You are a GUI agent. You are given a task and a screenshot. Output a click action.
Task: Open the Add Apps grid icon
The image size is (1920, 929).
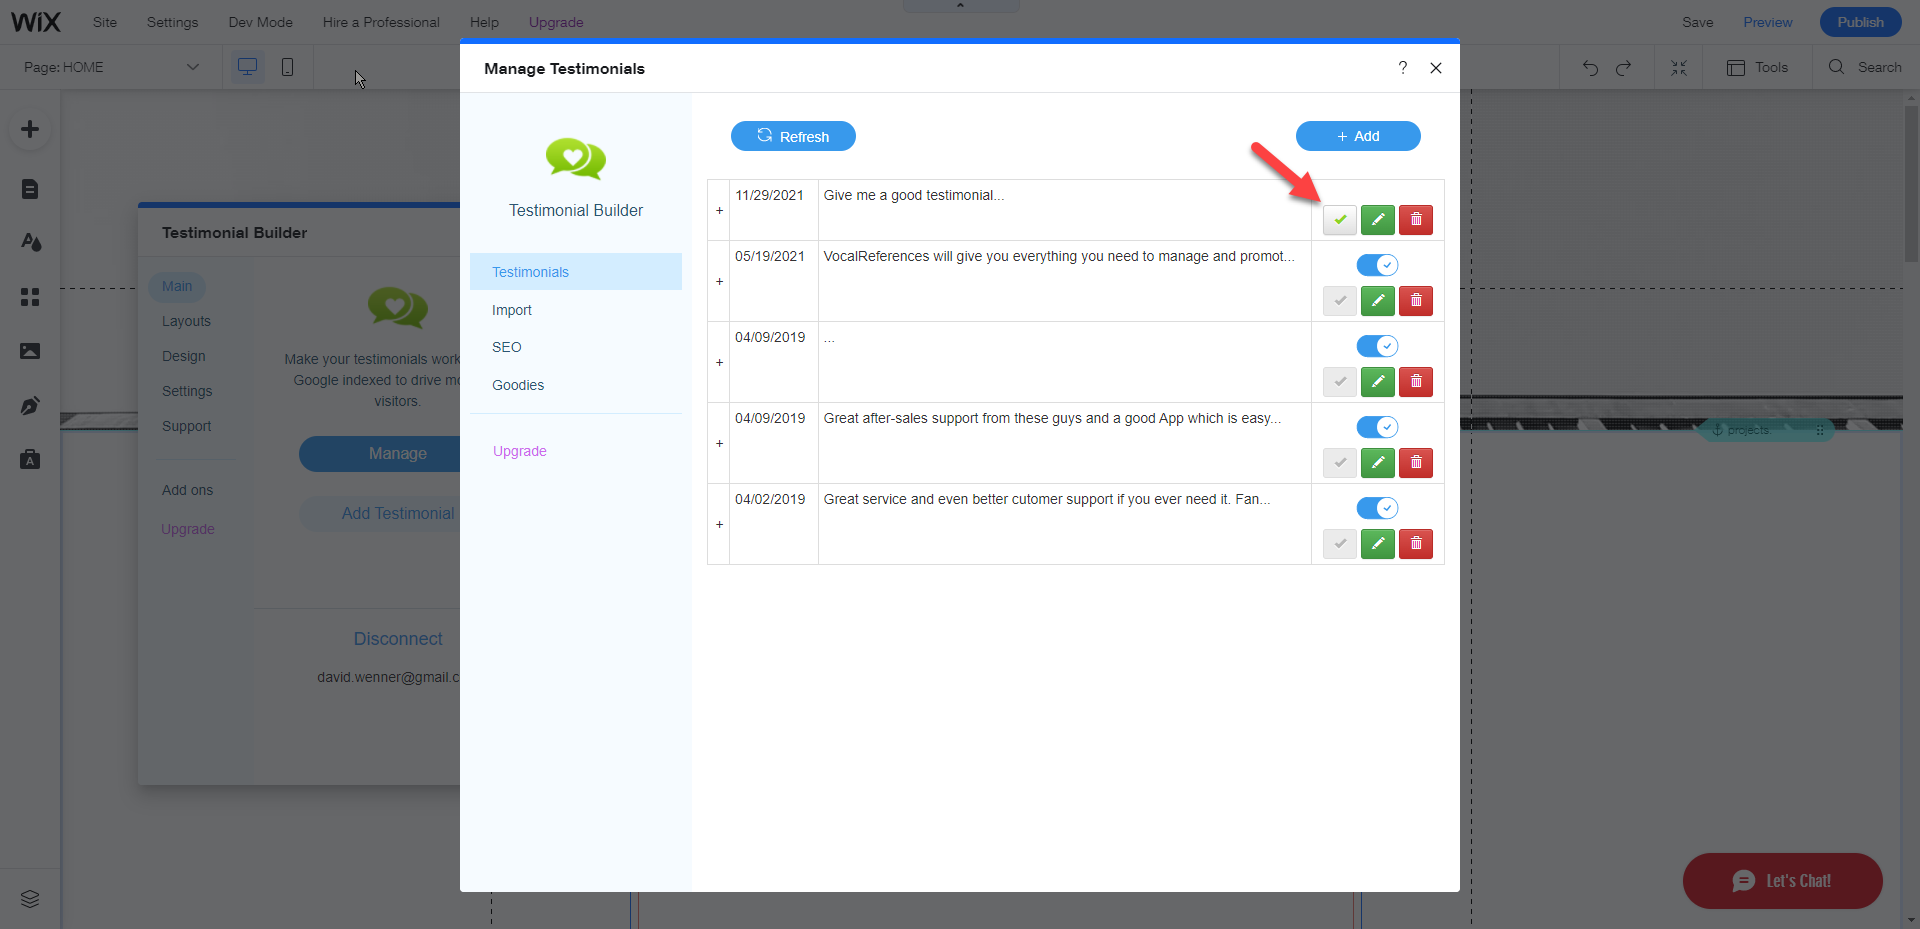(30, 297)
